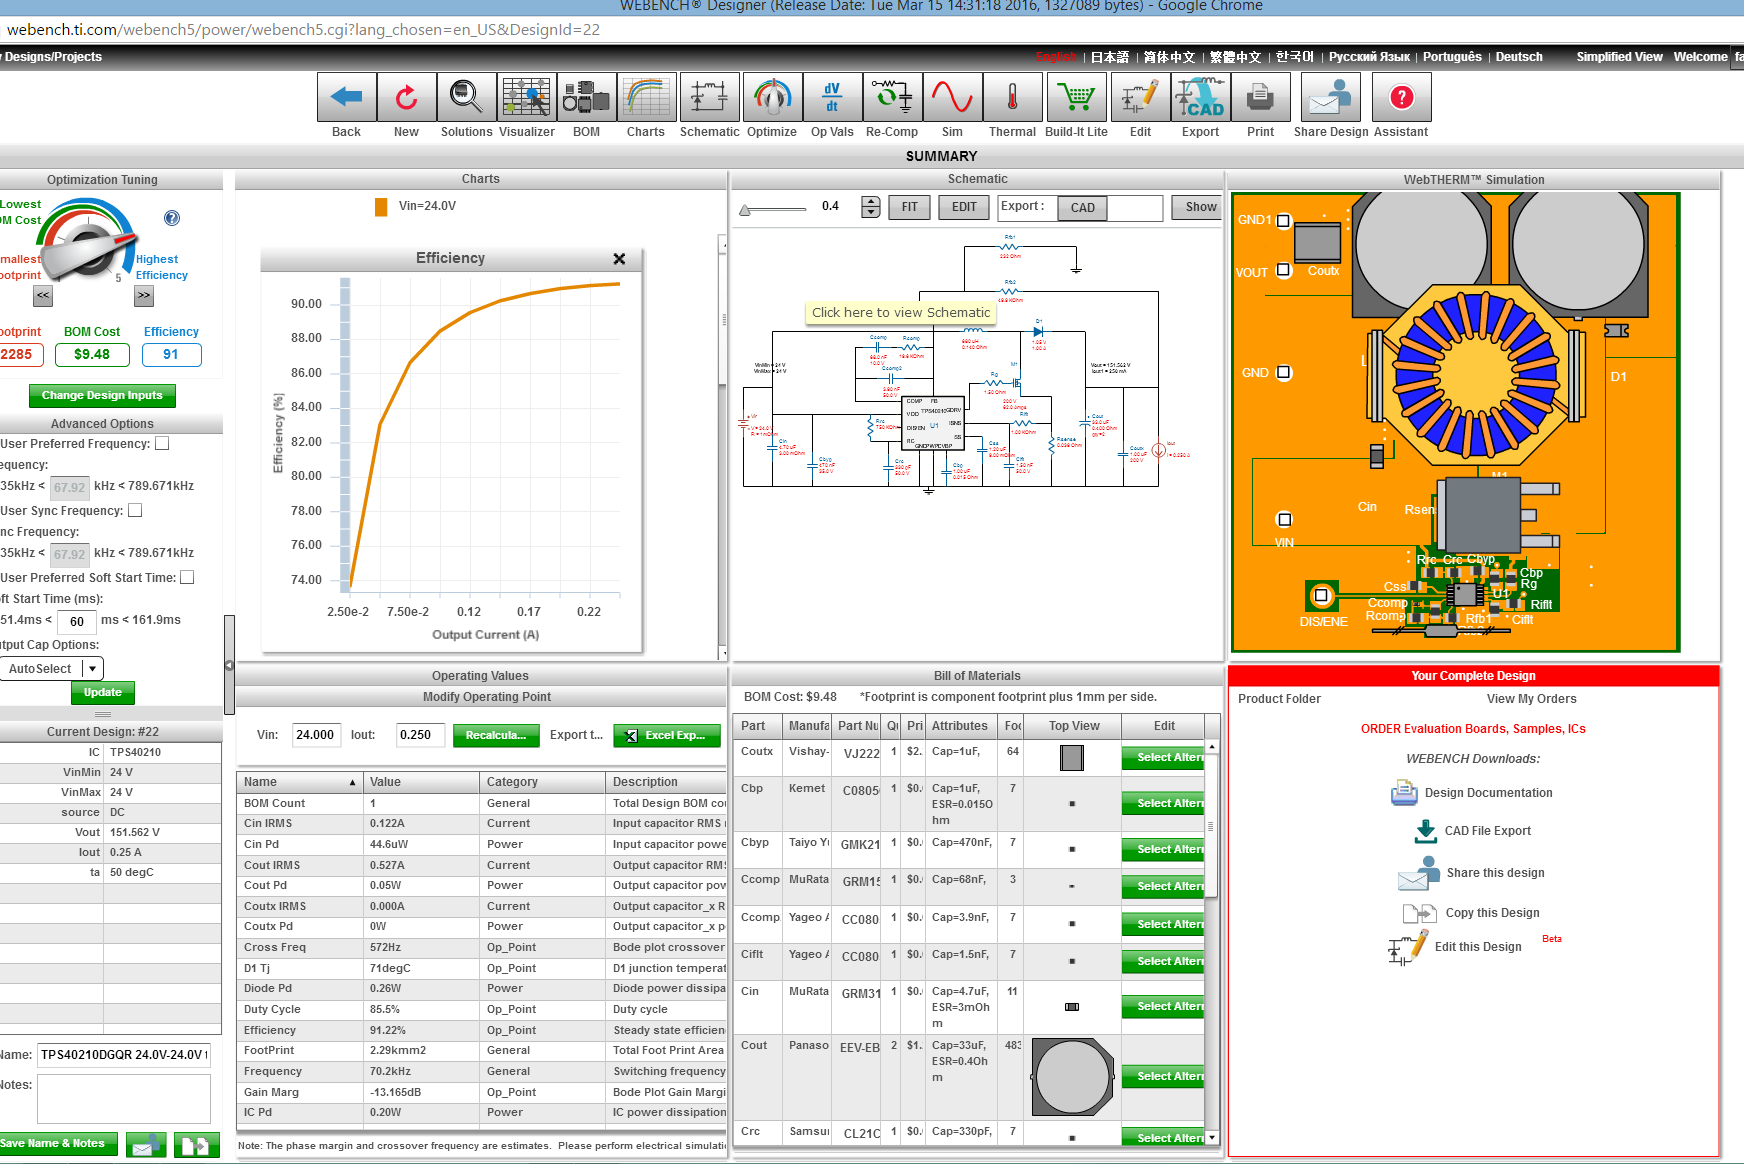Click the design Name text field

click(x=124, y=1055)
